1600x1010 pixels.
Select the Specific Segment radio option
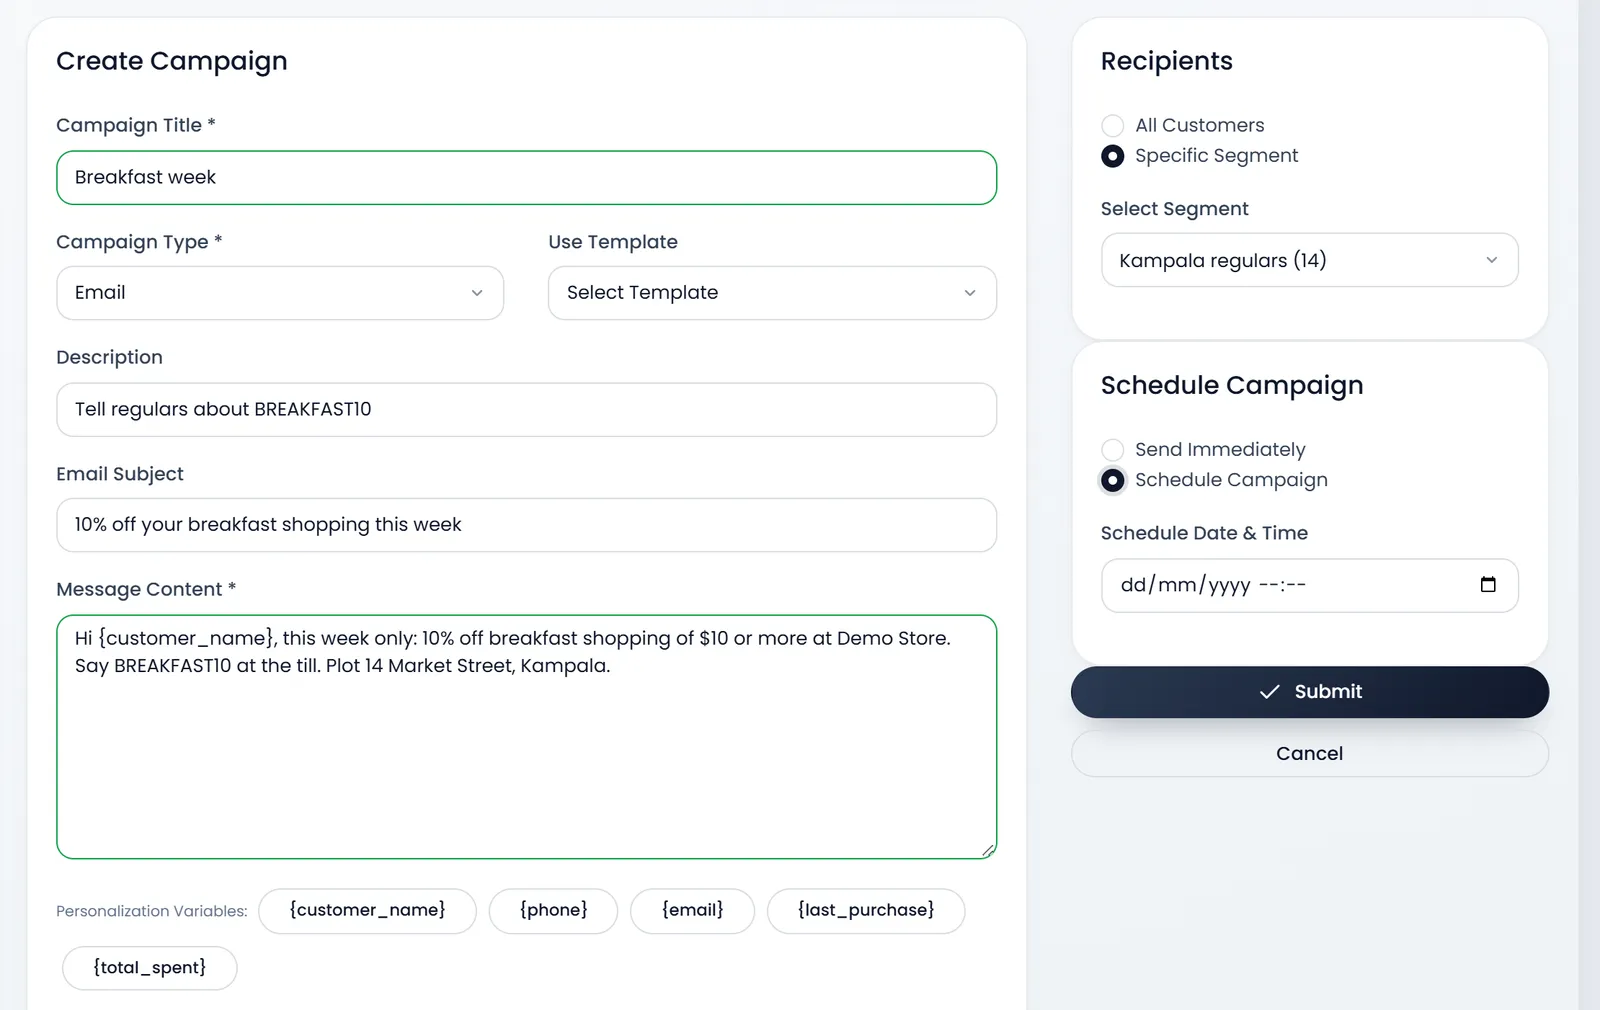pyautogui.click(x=1112, y=156)
